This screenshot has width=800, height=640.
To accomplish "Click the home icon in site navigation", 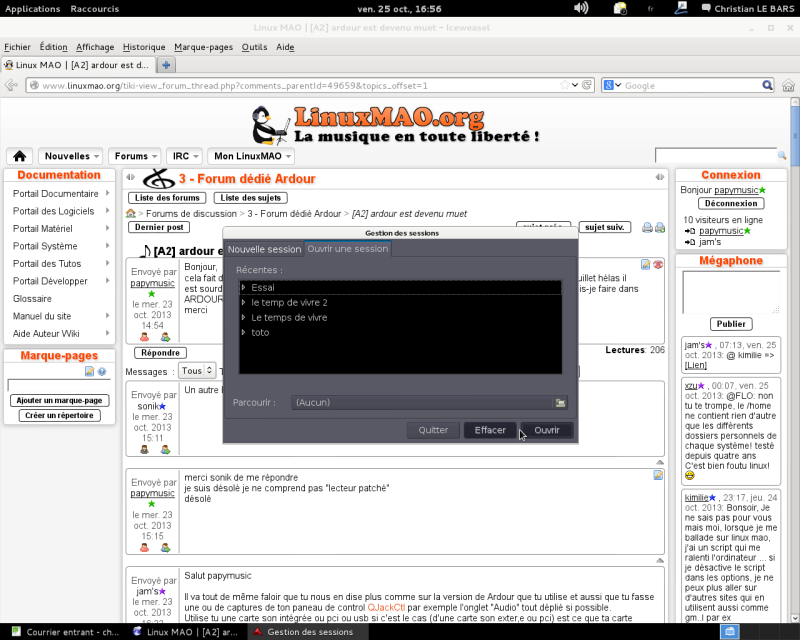I will [19, 156].
